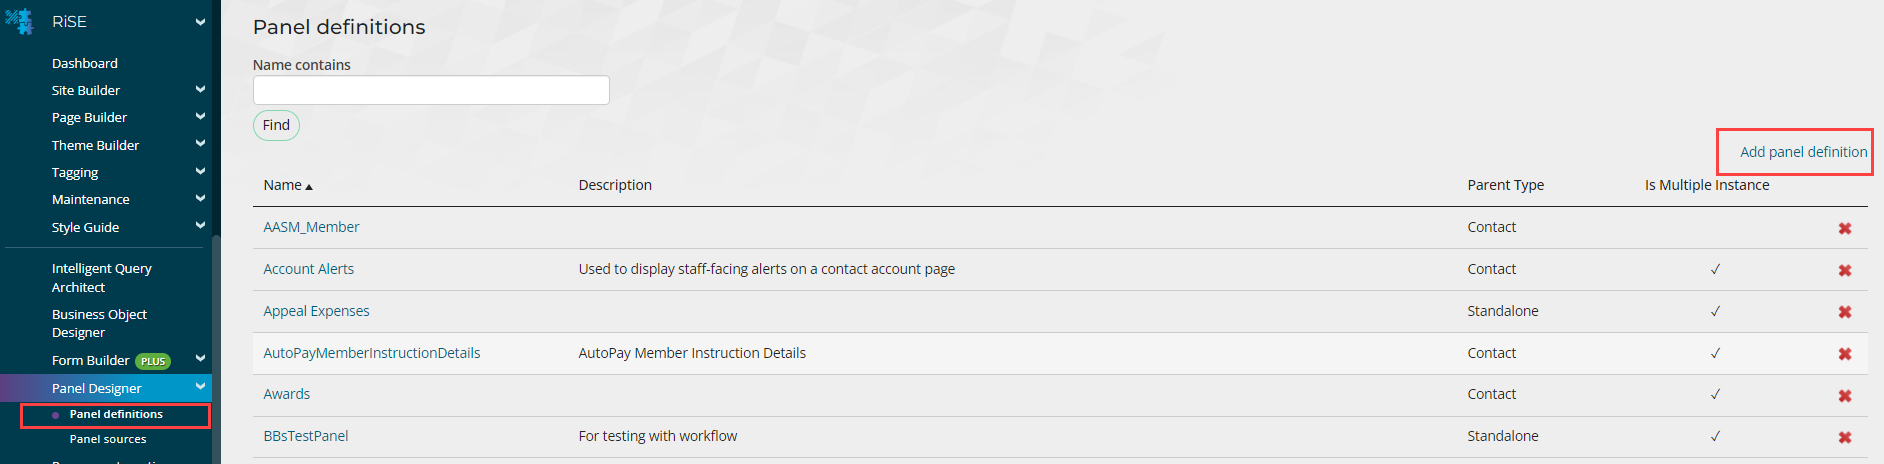This screenshot has width=1884, height=464.
Task: Open the Account Alerts panel link
Action: click(x=308, y=269)
